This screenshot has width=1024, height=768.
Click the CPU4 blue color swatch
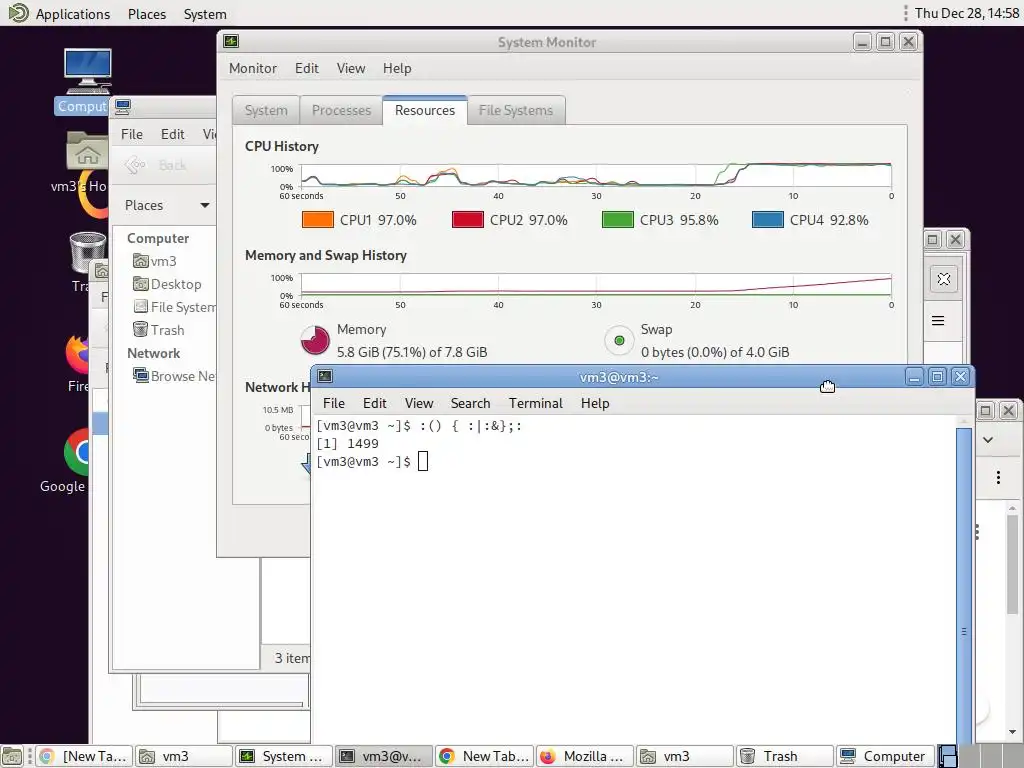pyautogui.click(x=767, y=219)
